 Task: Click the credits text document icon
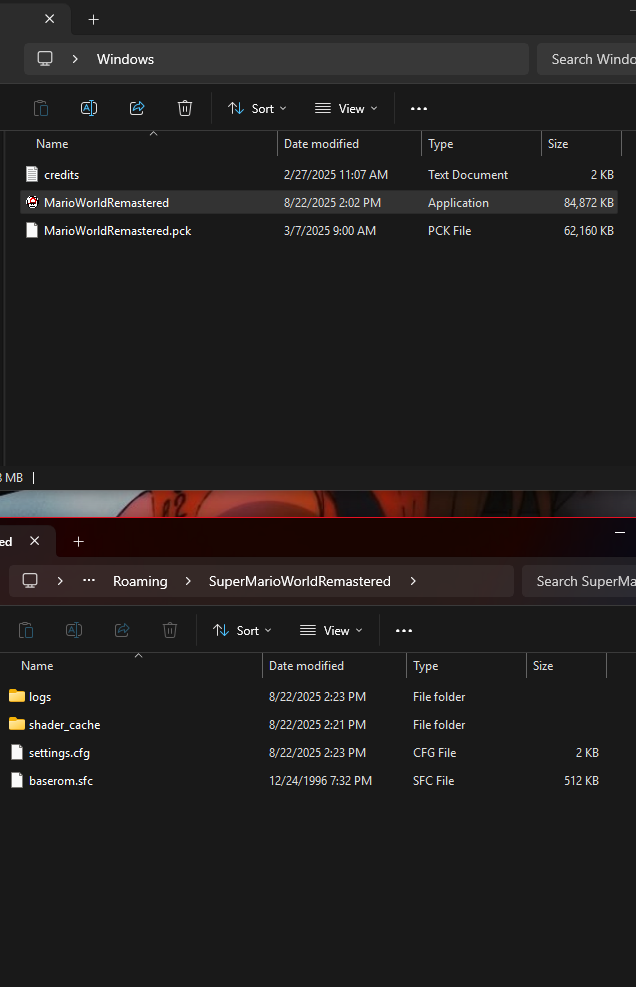[x=32, y=174]
